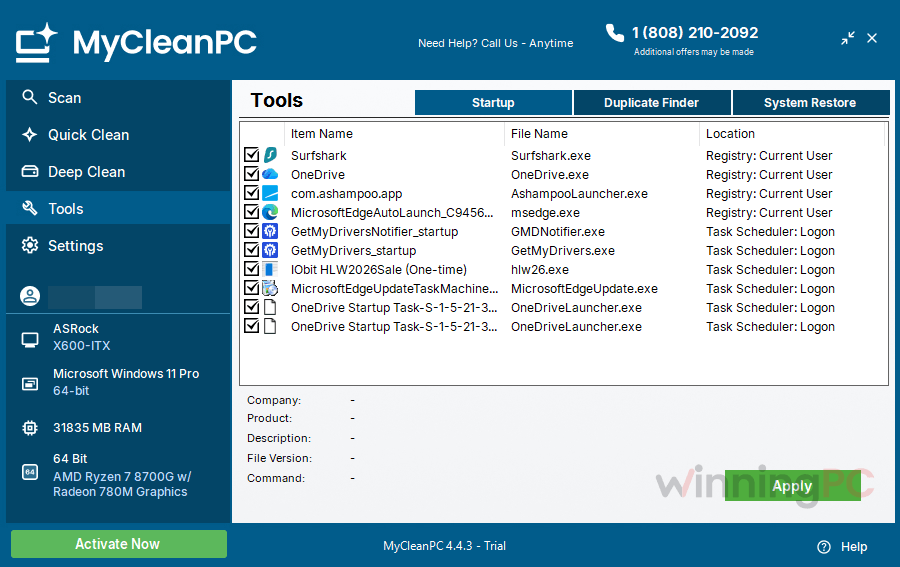Screen dimensions: 900x567
Task: Switch to the Duplicate Finder tab
Action: click(651, 103)
